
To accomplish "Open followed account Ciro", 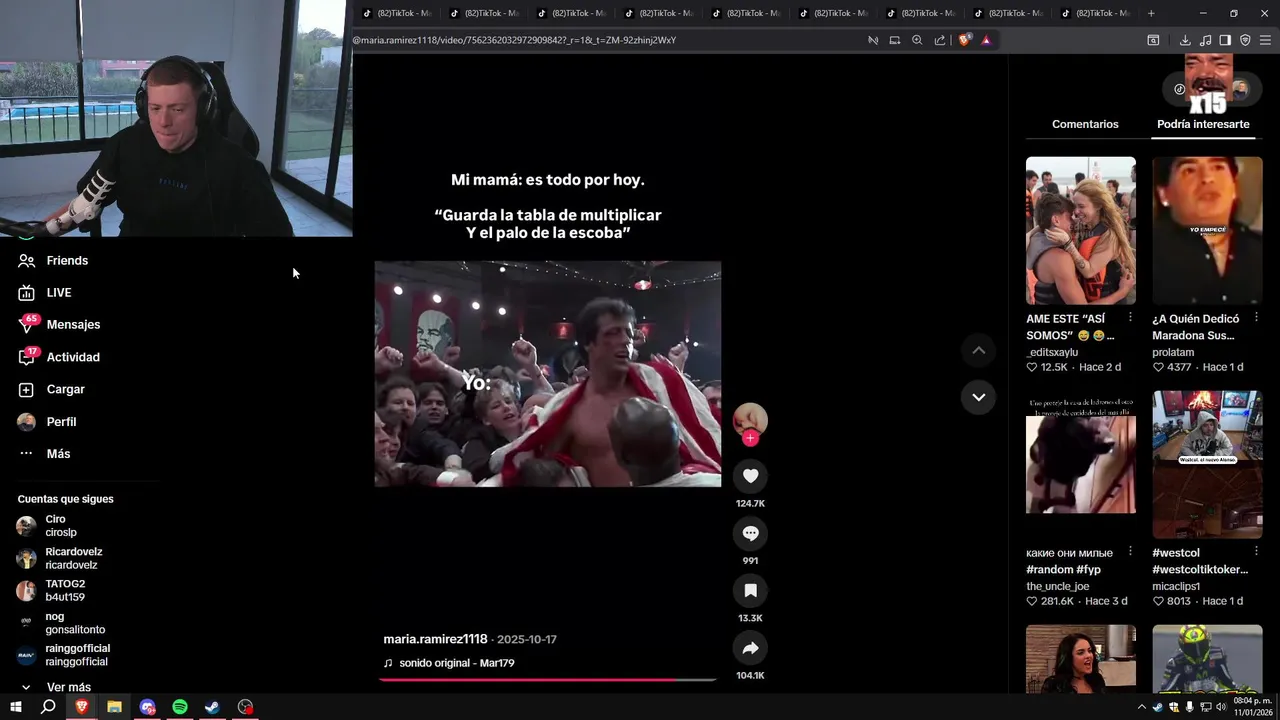I will (x=46, y=525).
